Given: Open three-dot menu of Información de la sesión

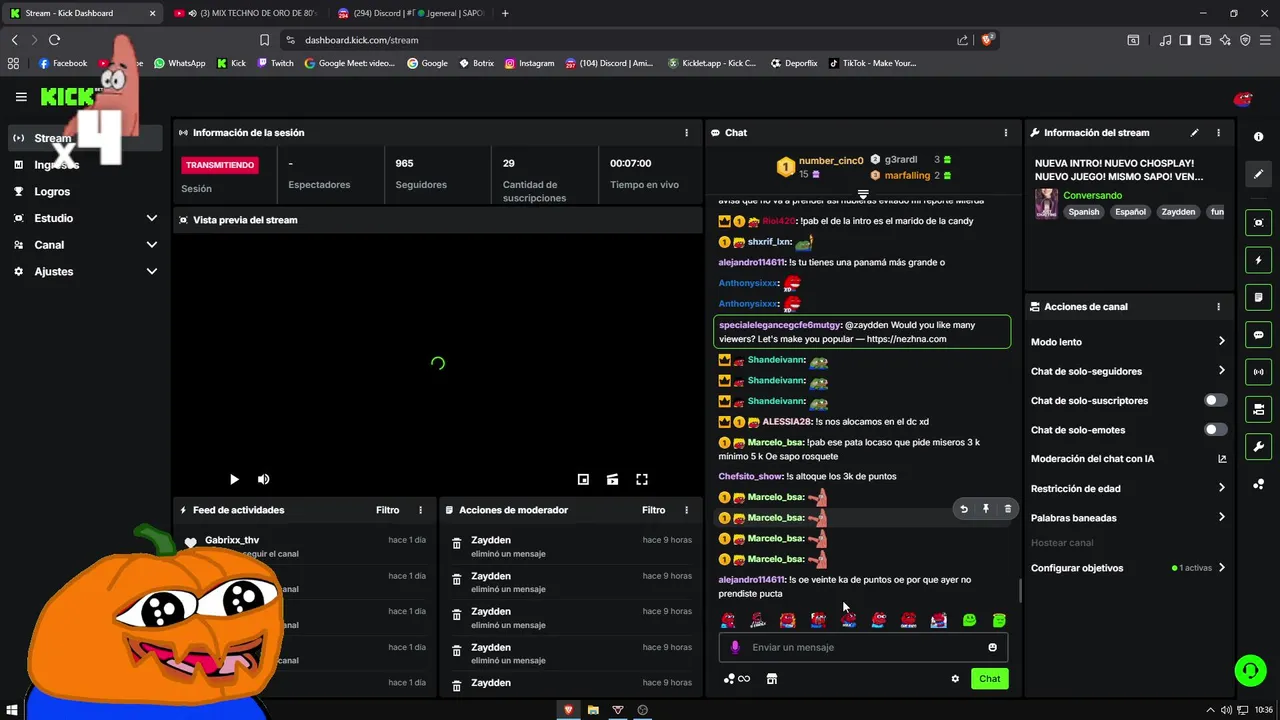Looking at the screenshot, I should (686, 133).
